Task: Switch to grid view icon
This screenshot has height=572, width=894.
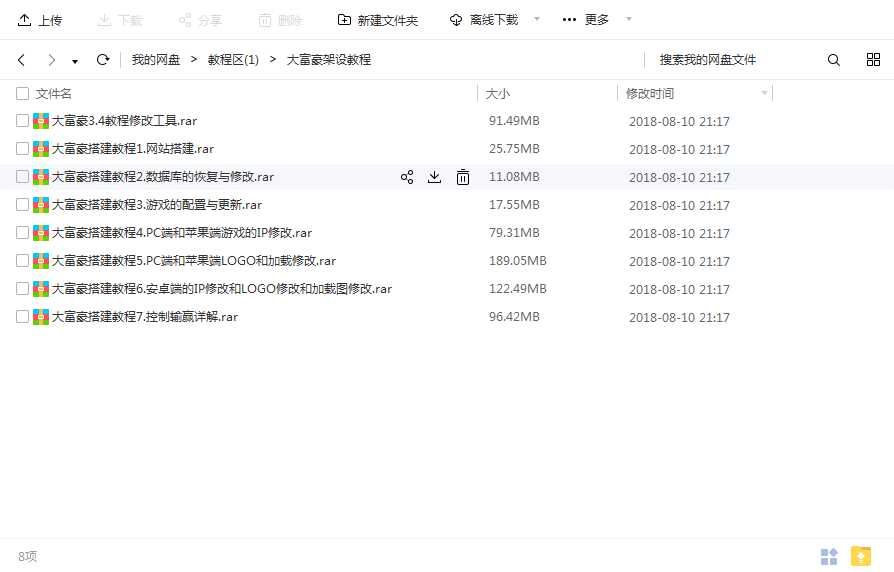Action: (x=873, y=60)
